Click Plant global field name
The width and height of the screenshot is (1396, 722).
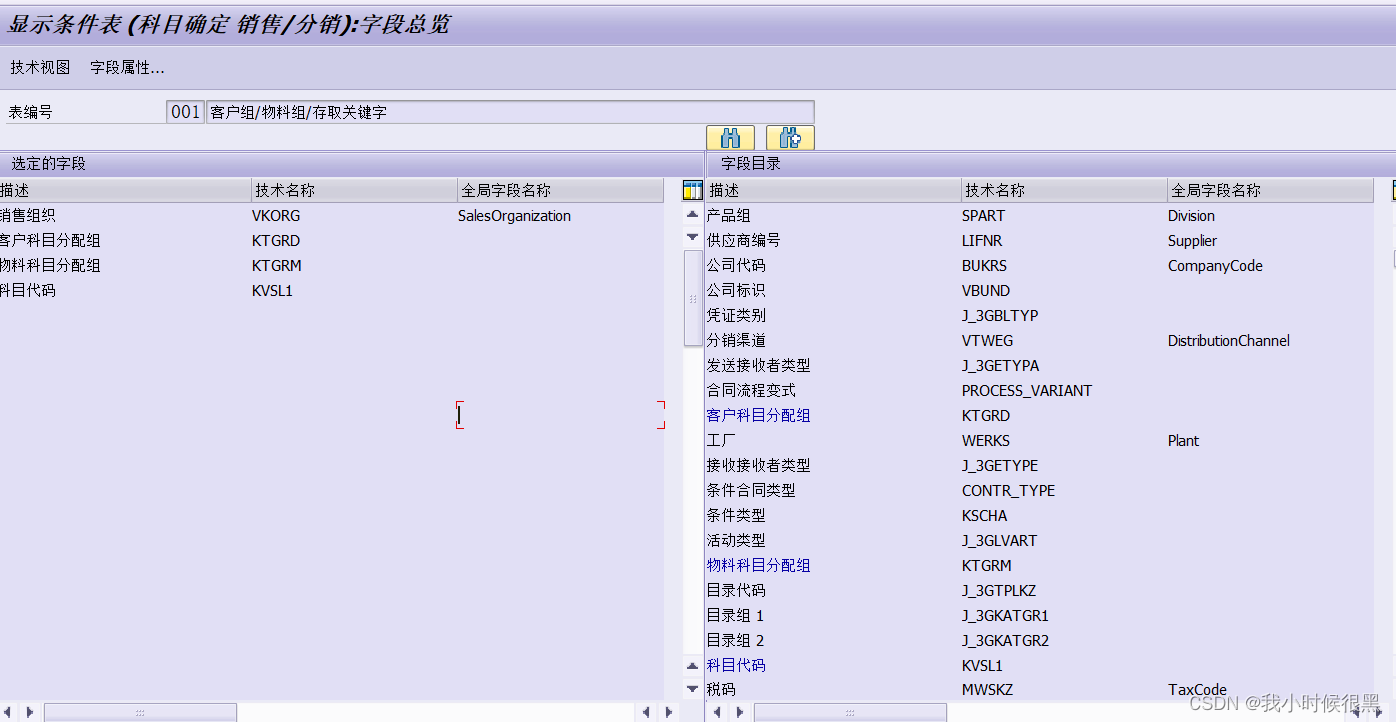coord(1183,441)
